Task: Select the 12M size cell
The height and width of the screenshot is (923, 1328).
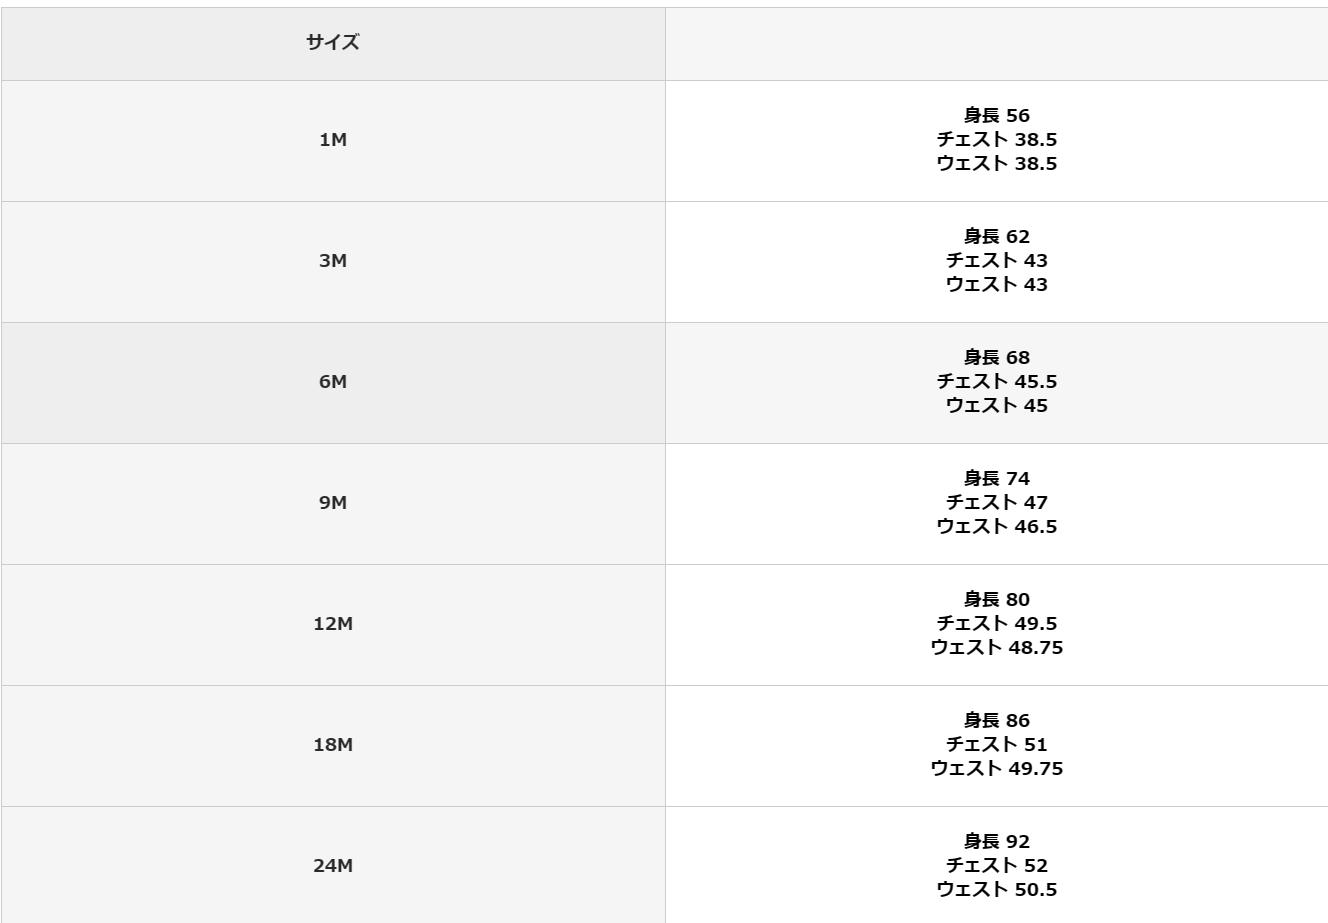Action: [x=333, y=624]
